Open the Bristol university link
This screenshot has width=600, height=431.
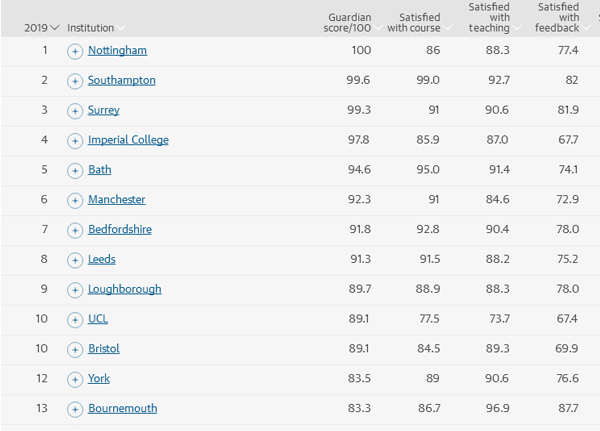(104, 349)
